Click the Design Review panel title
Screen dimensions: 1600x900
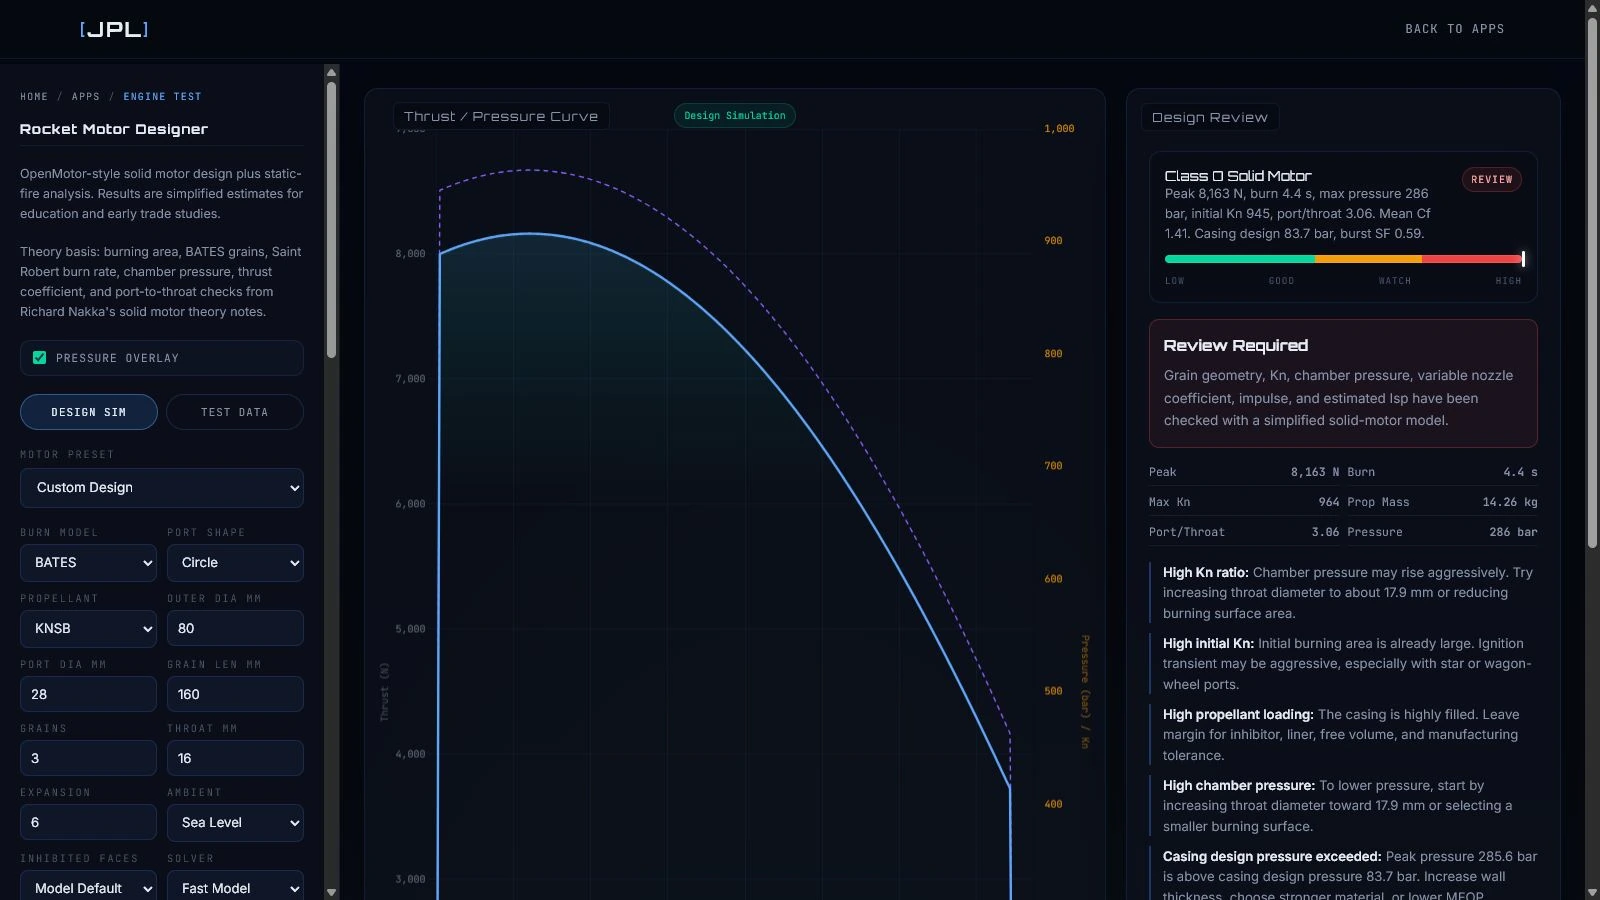(1210, 118)
